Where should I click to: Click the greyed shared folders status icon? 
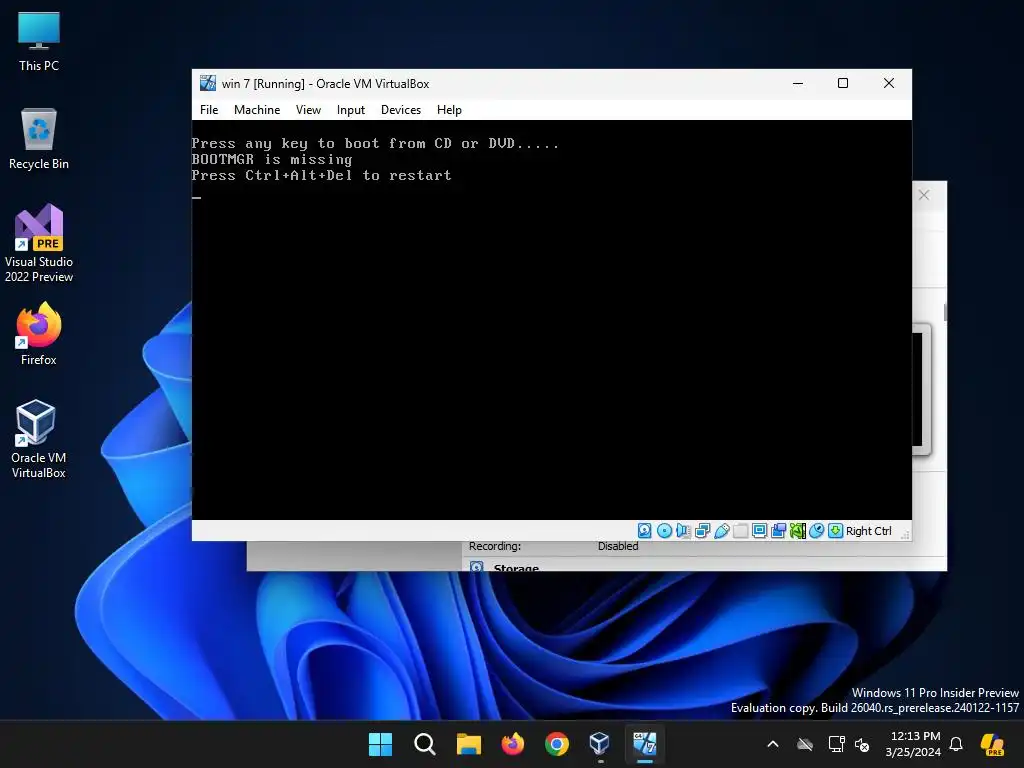[741, 531]
